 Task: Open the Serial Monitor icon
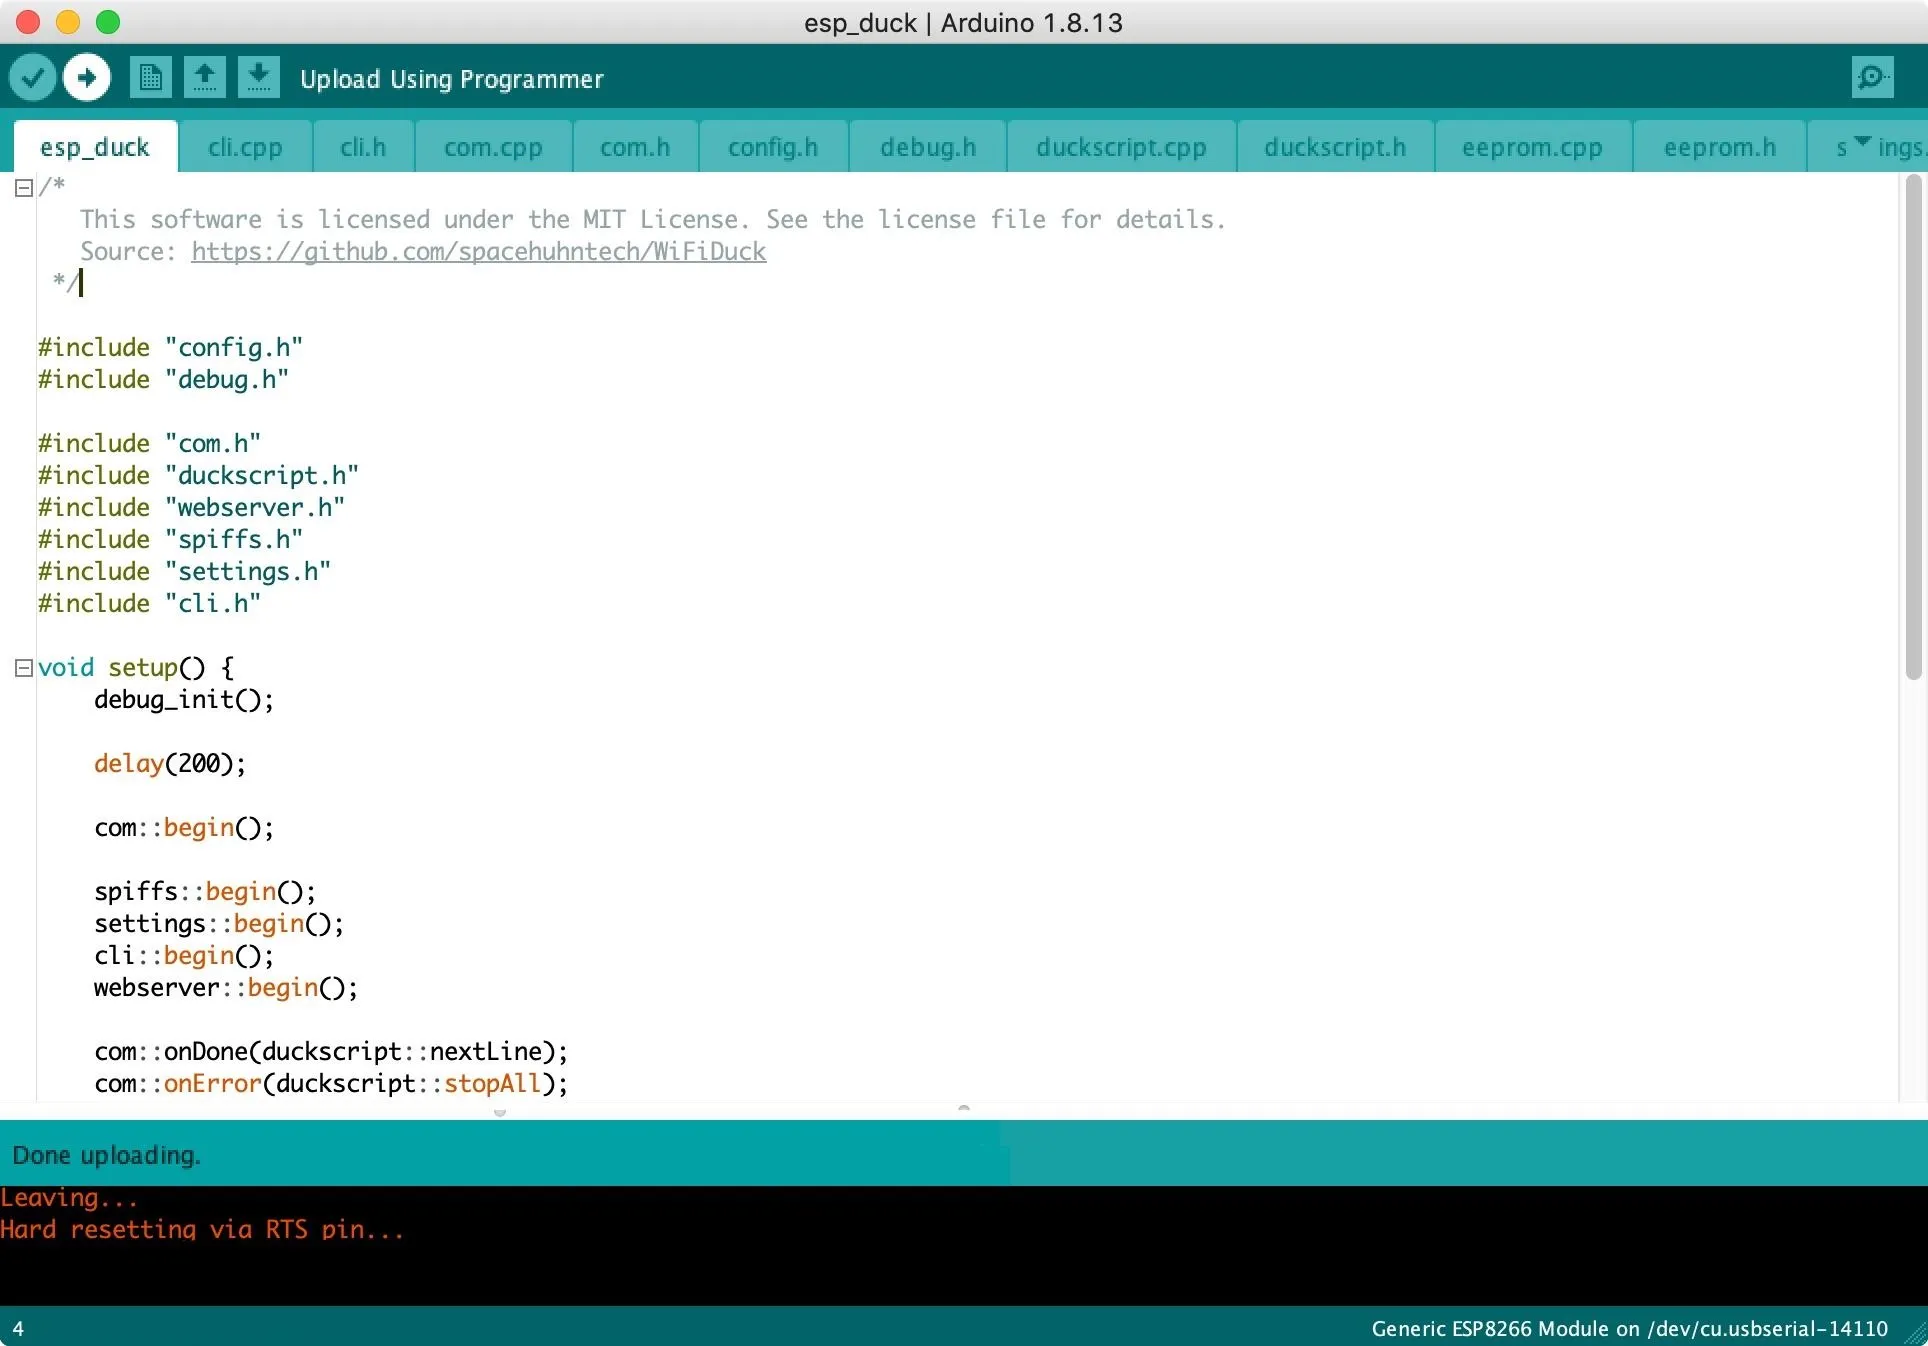pos(1873,78)
